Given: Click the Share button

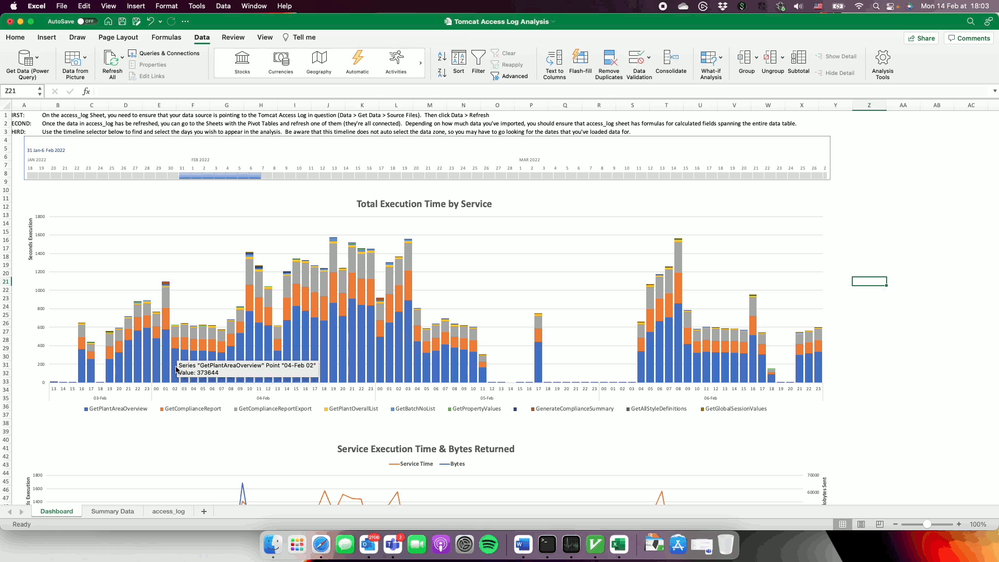Looking at the screenshot, I should [921, 38].
